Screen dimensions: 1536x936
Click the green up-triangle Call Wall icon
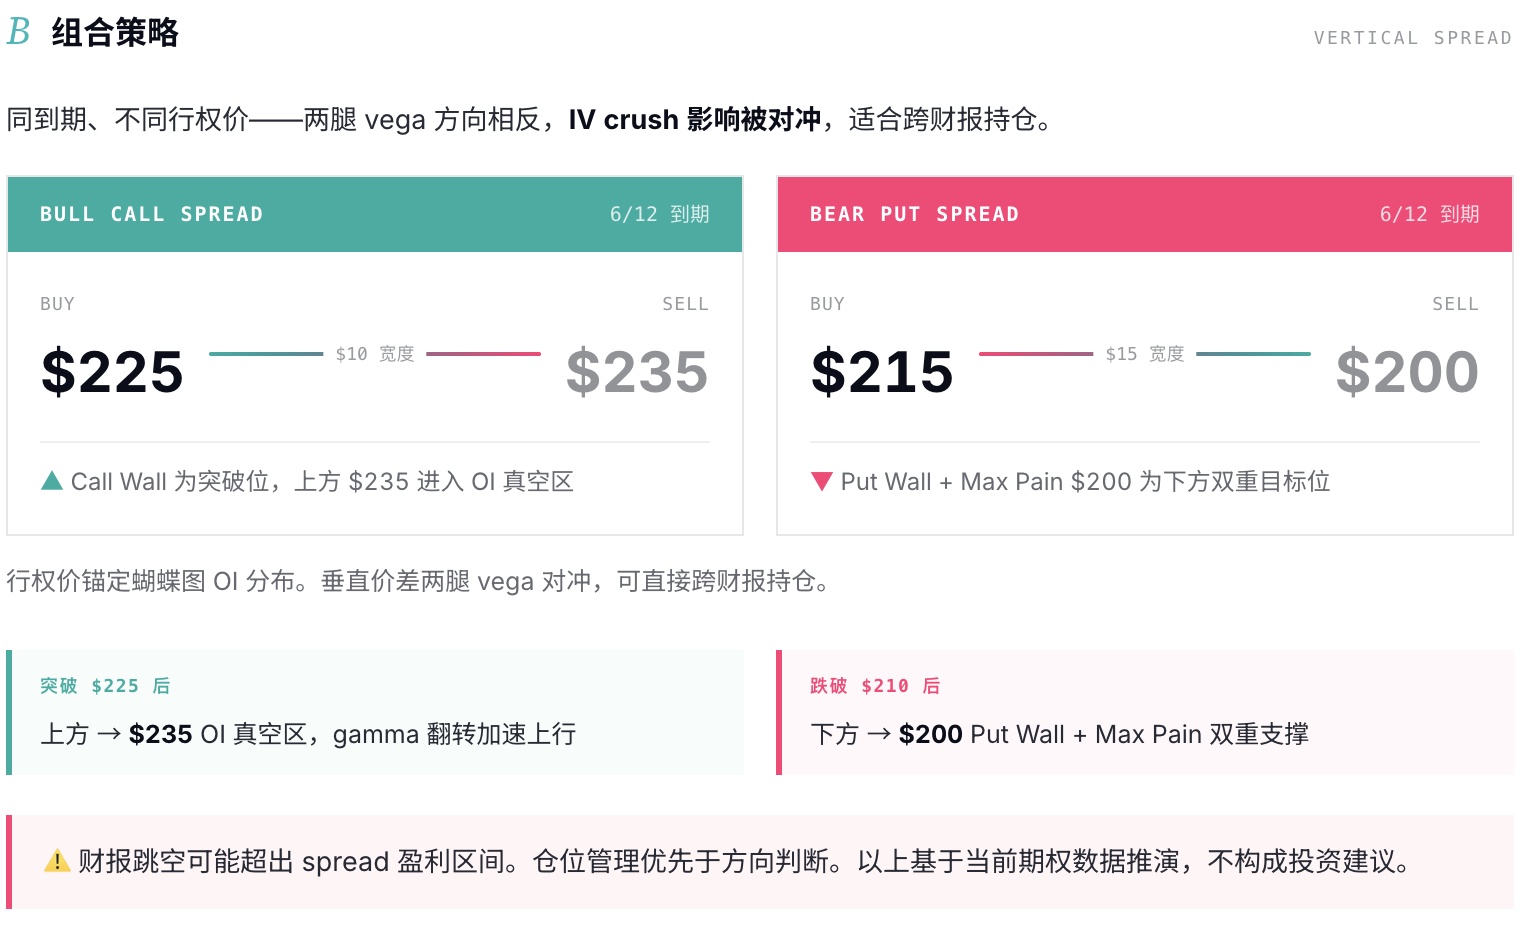(x=52, y=481)
